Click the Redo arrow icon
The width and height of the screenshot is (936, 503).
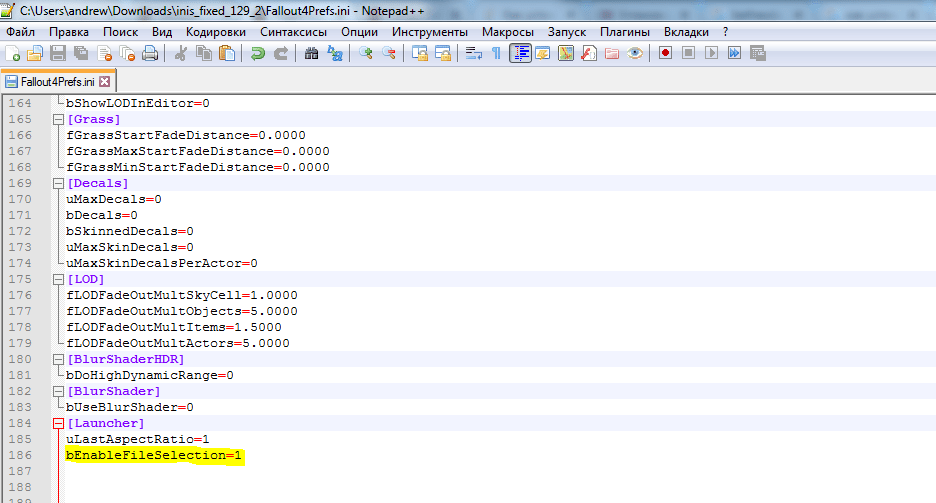pos(281,54)
